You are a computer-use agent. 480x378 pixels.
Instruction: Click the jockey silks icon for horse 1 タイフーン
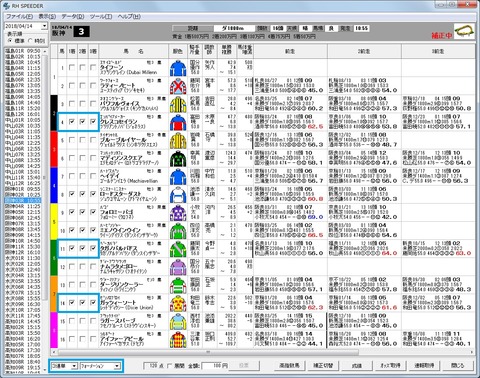(178, 68)
